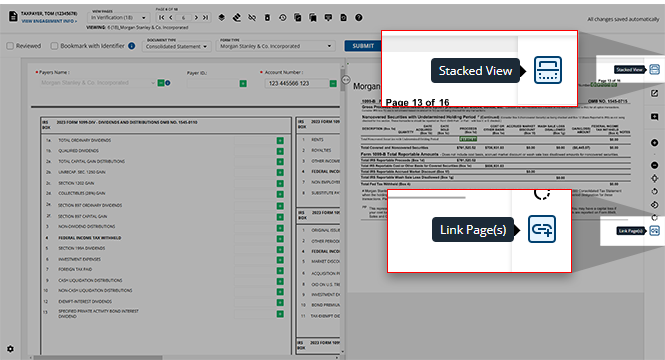Click green icon beside Account Number field

click(333, 84)
